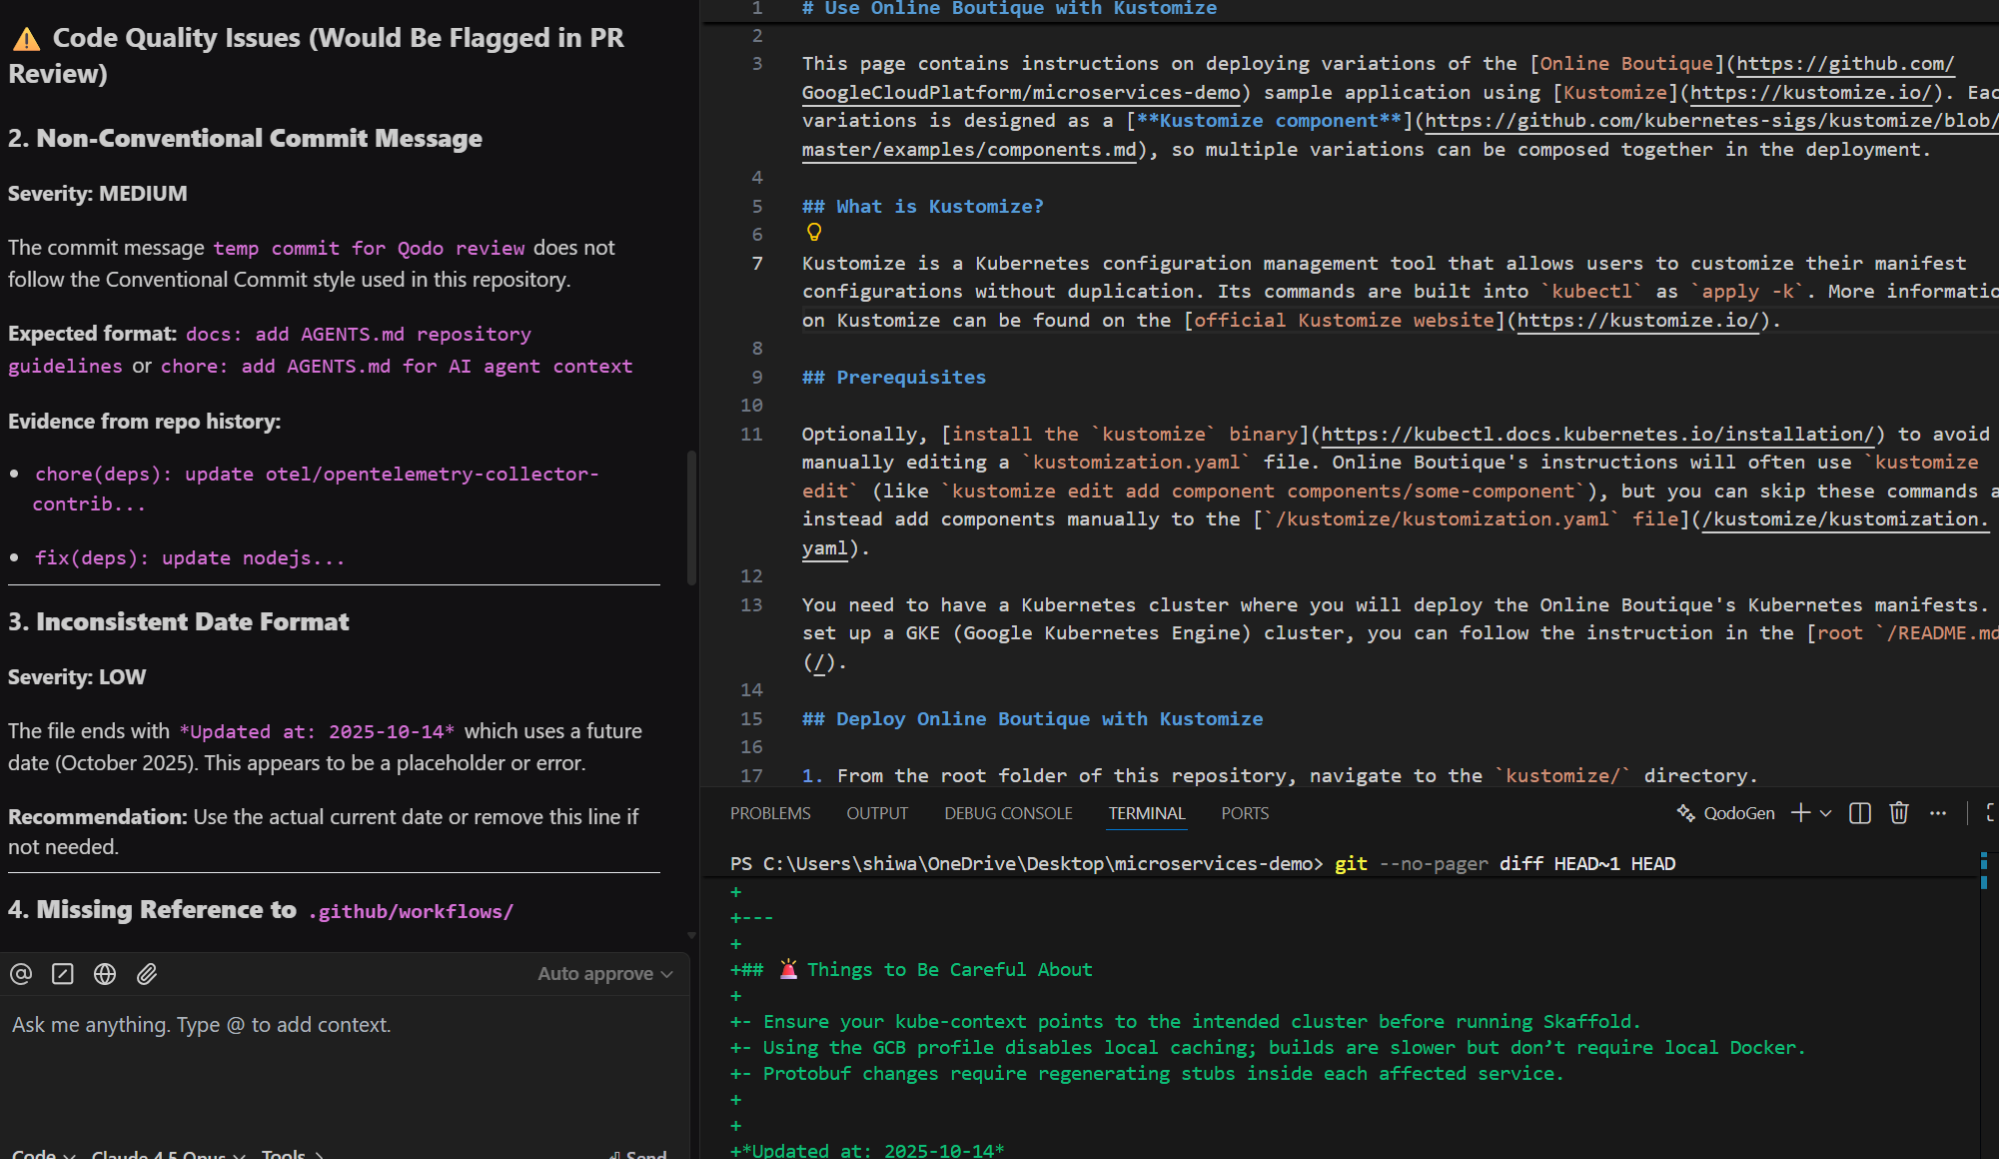Click 'Things to Be Careful About' terminal line

click(949, 970)
